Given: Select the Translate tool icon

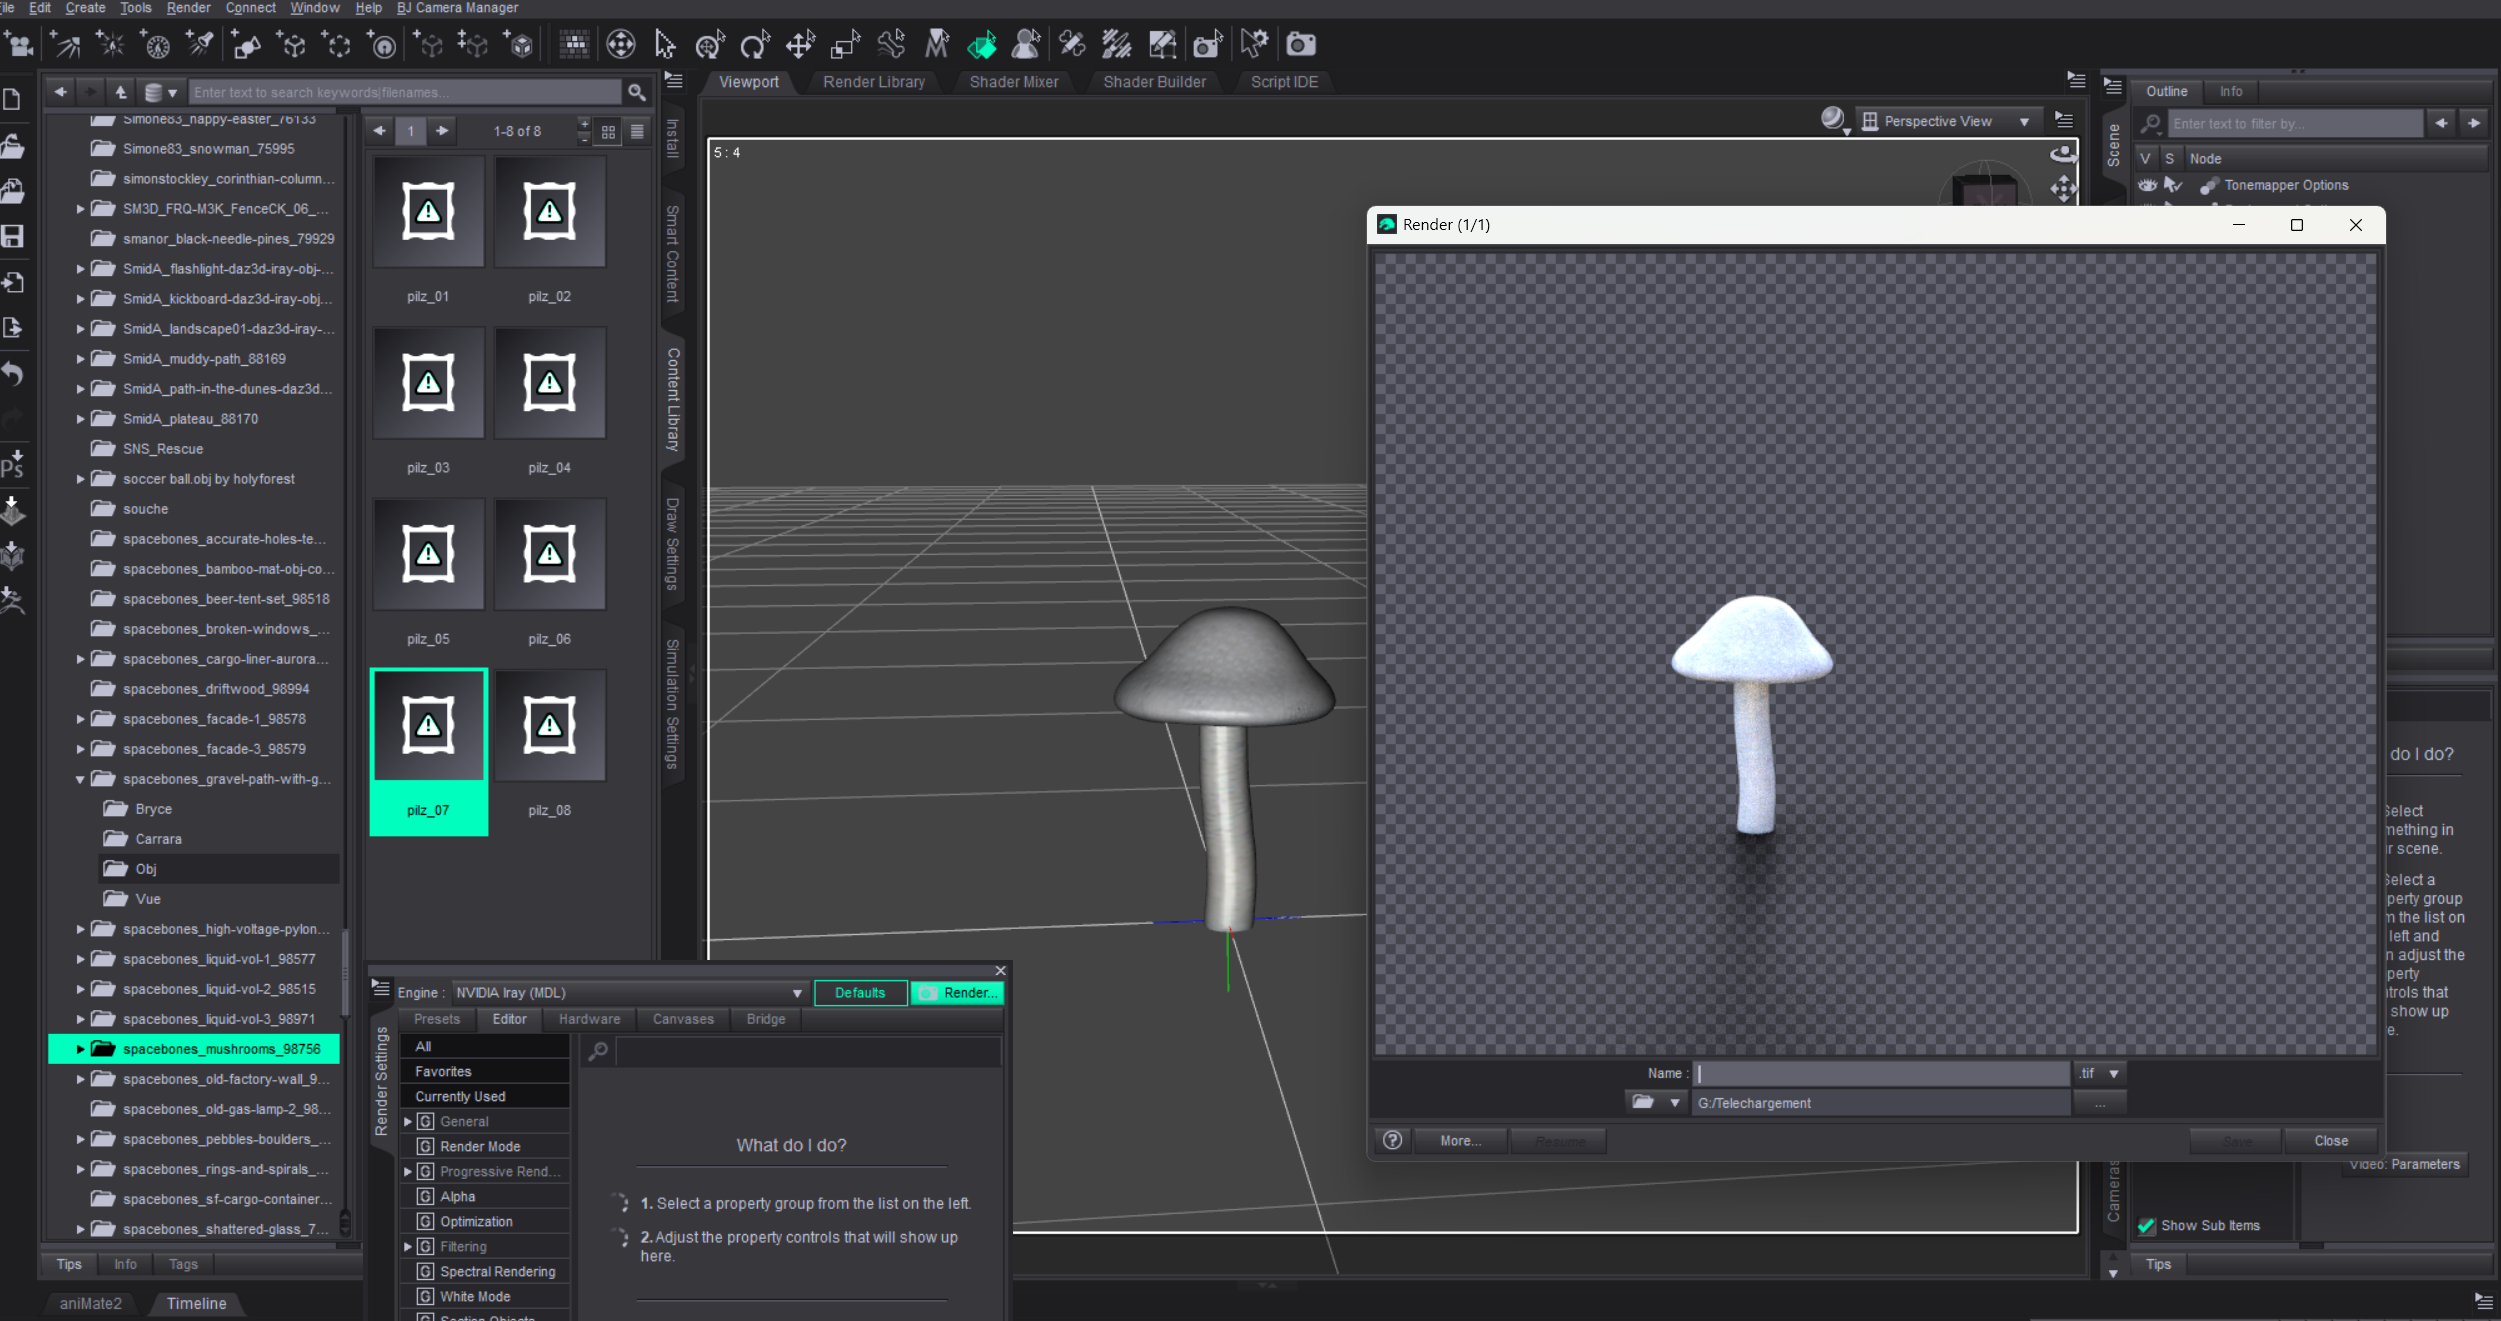Looking at the screenshot, I should click(x=799, y=44).
